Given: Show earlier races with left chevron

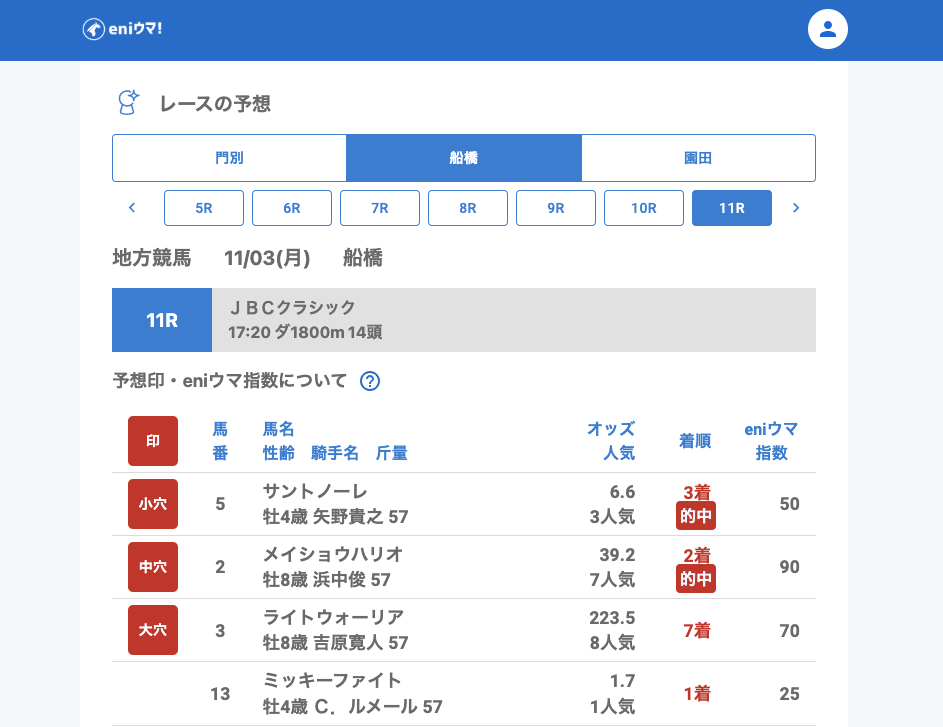Looking at the screenshot, I should coord(132,208).
